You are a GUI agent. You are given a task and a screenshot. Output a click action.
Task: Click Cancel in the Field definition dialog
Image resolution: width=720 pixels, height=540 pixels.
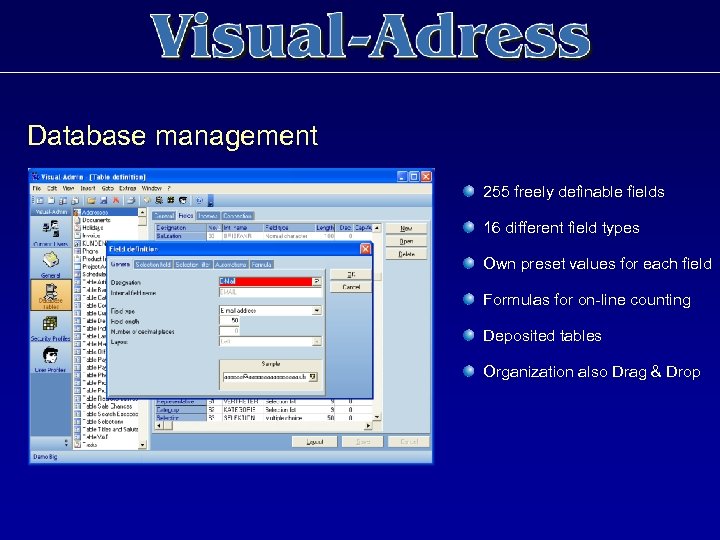[351, 287]
